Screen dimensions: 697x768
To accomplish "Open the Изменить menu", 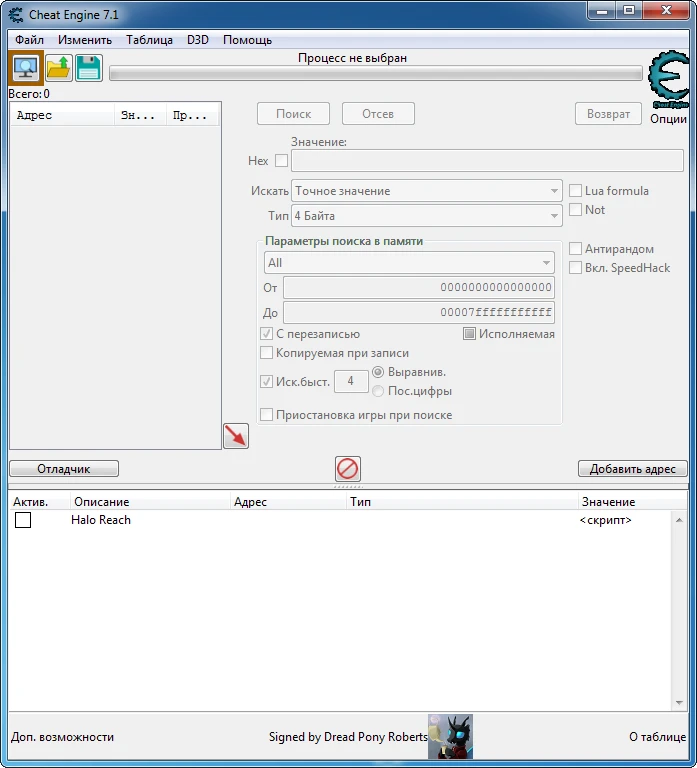I will click(85, 40).
